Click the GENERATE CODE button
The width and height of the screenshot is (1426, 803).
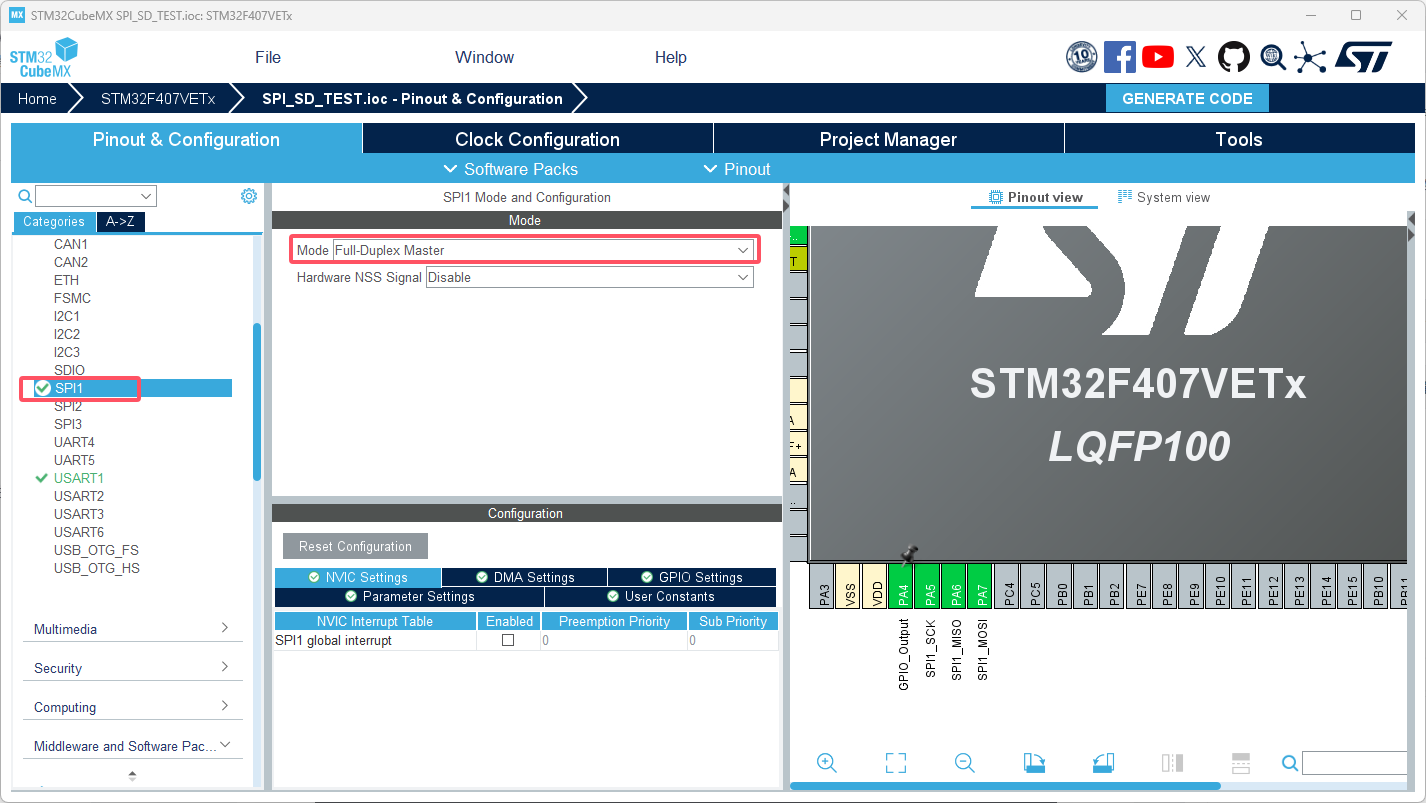point(1187,98)
